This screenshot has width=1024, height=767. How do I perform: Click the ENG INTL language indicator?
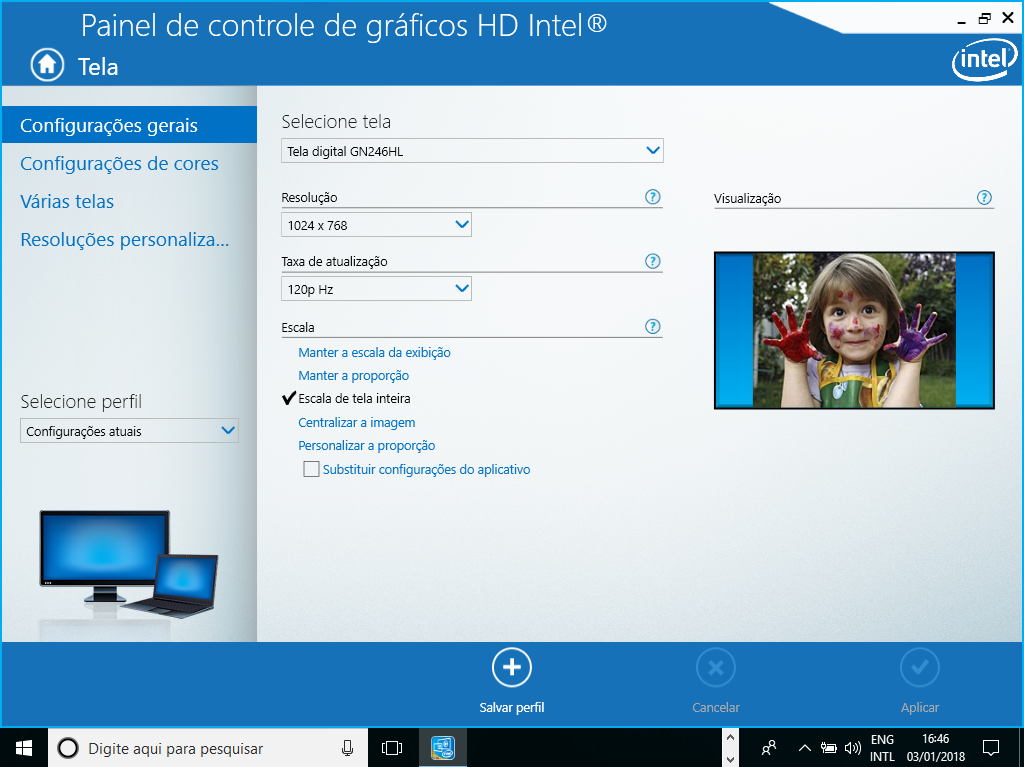(x=882, y=748)
